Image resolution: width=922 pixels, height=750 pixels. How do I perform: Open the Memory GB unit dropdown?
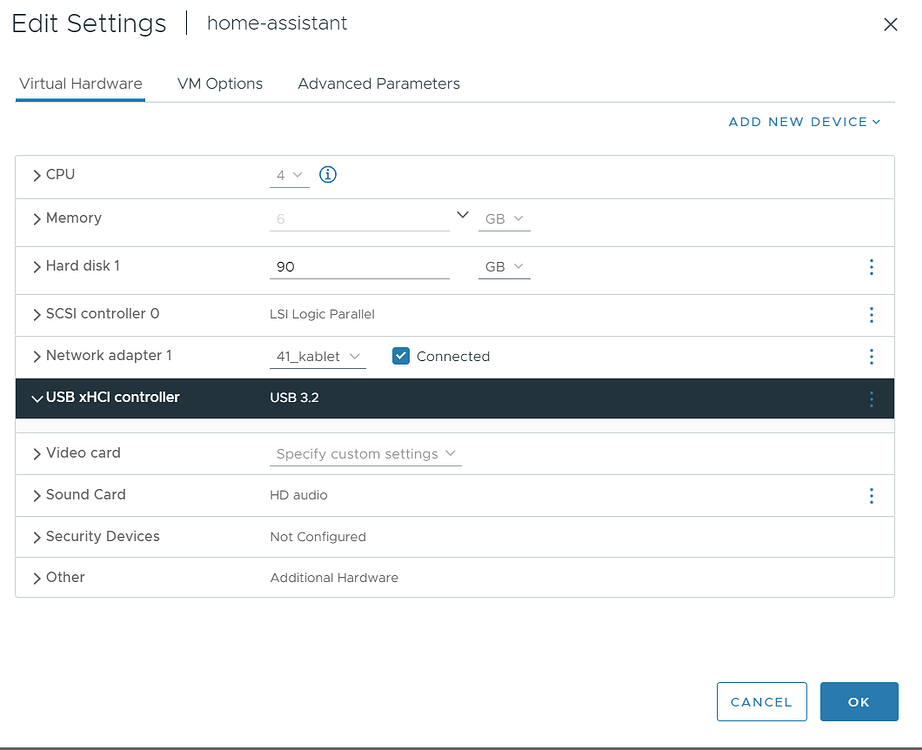click(x=504, y=218)
